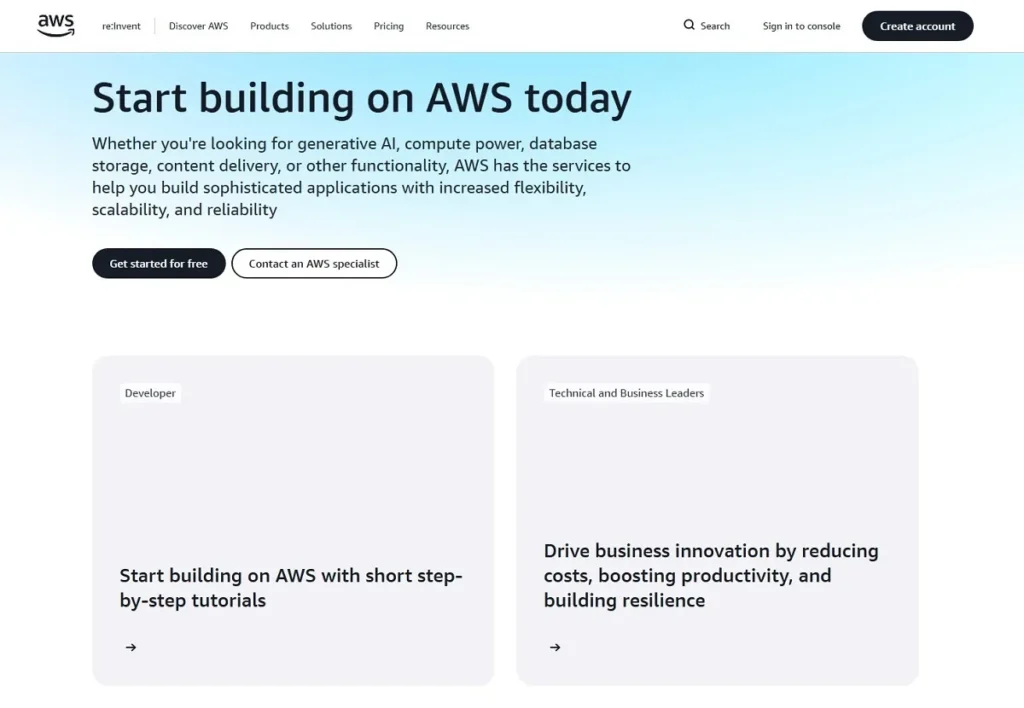Open the Discover AWS menu
This screenshot has height=708, width=1024.
point(198,26)
